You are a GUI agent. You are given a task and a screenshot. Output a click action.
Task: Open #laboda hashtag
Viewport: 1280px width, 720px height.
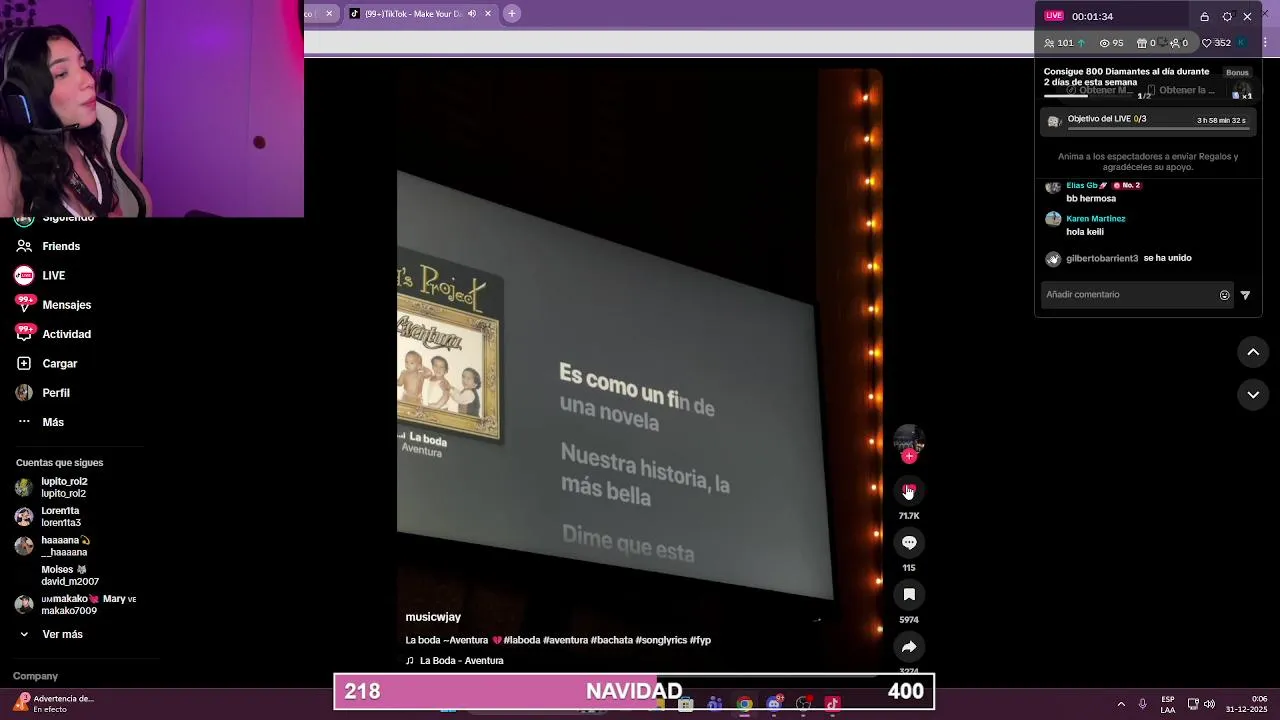(x=521, y=640)
